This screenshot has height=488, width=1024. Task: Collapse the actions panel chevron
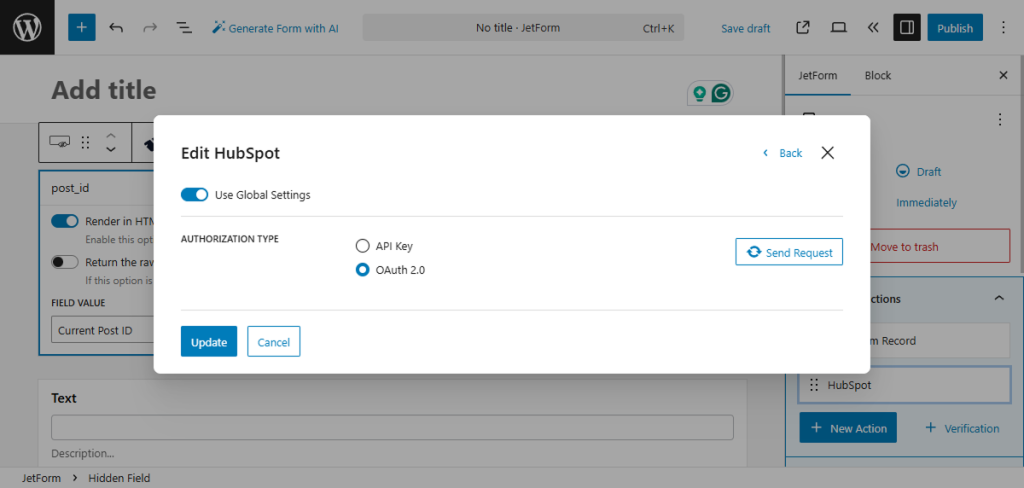(x=999, y=299)
